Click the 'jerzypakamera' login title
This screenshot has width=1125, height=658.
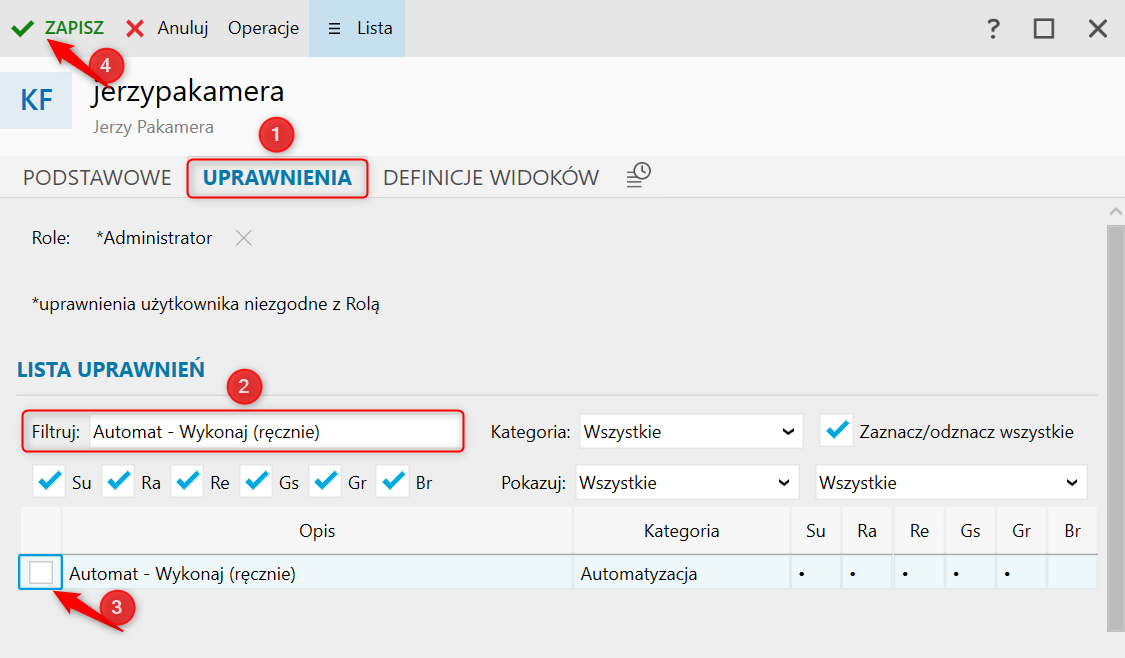tap(188, 92)
